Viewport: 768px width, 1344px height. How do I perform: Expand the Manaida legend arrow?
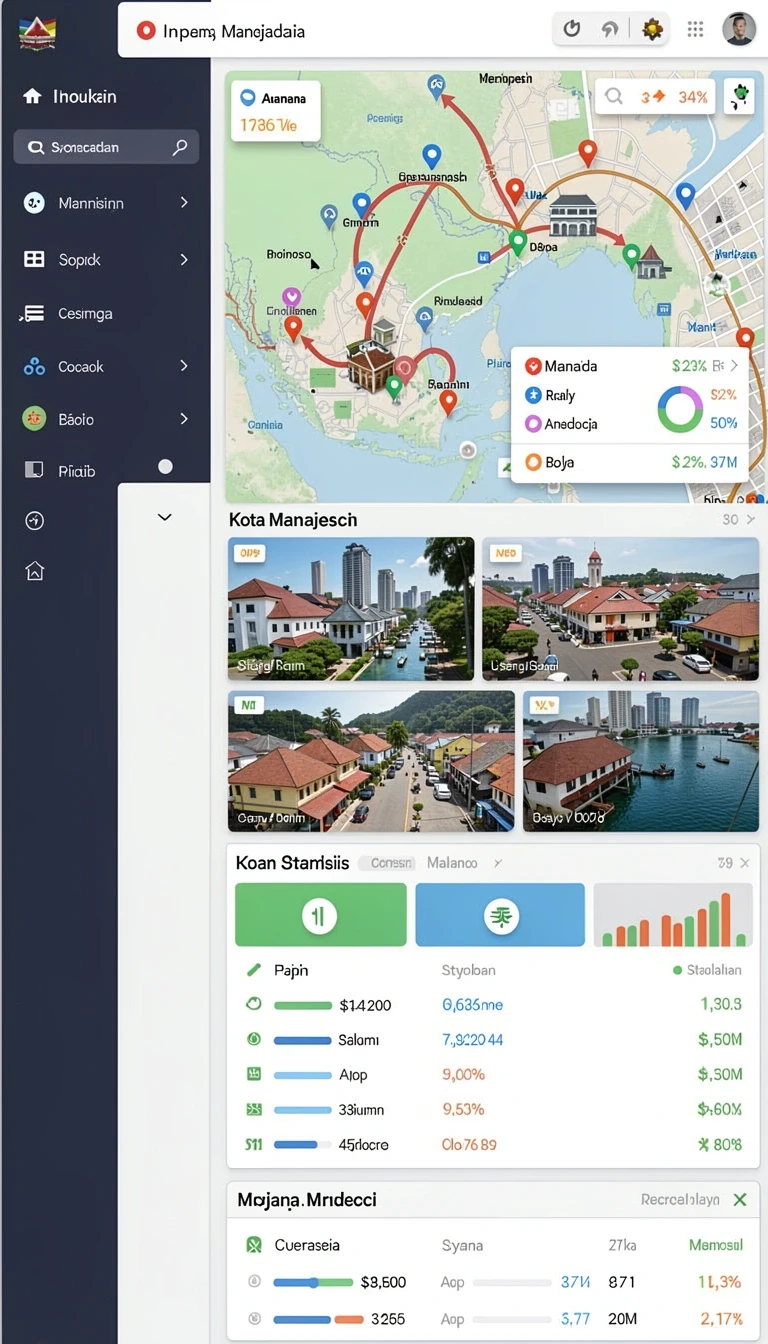pyautogui.click(x=735, y=366)
